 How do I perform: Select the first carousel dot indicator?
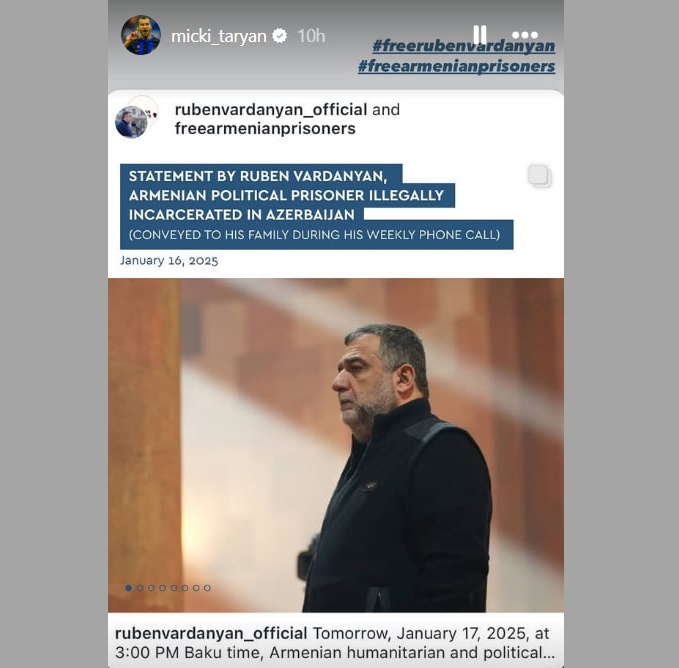(x=129, y=588)
